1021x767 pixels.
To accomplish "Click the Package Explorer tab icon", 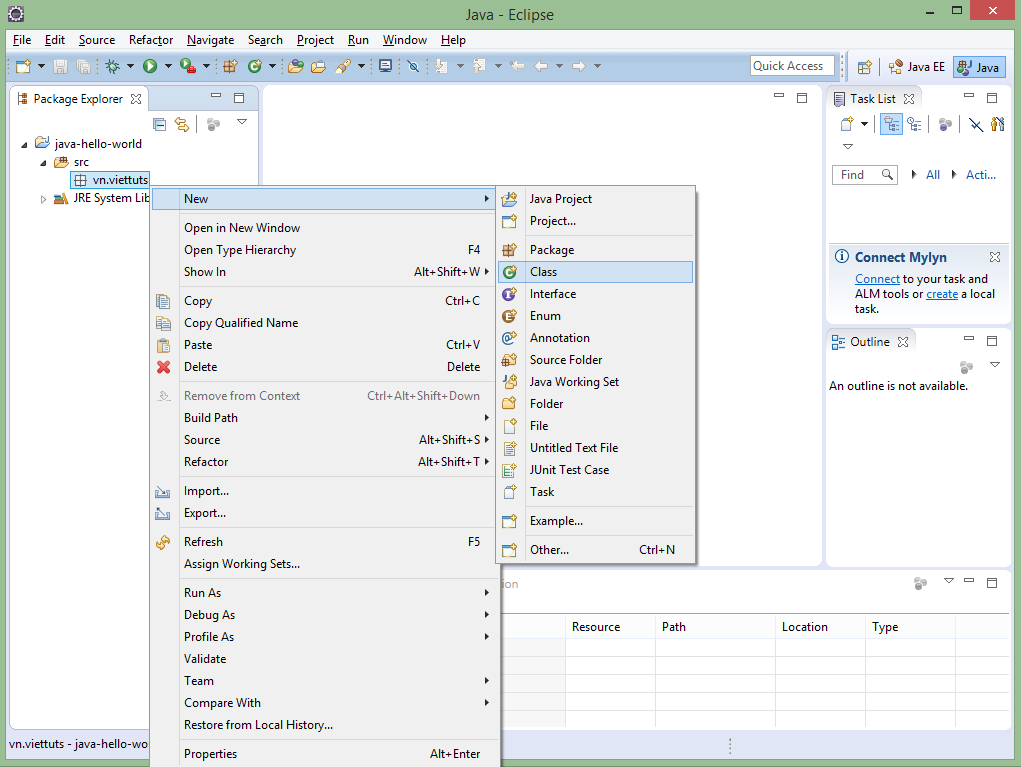I will pos(23,99).
